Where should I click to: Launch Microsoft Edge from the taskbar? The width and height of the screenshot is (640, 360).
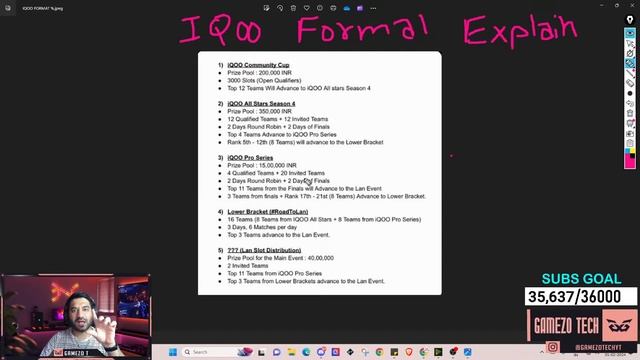[x=306, y=352]
